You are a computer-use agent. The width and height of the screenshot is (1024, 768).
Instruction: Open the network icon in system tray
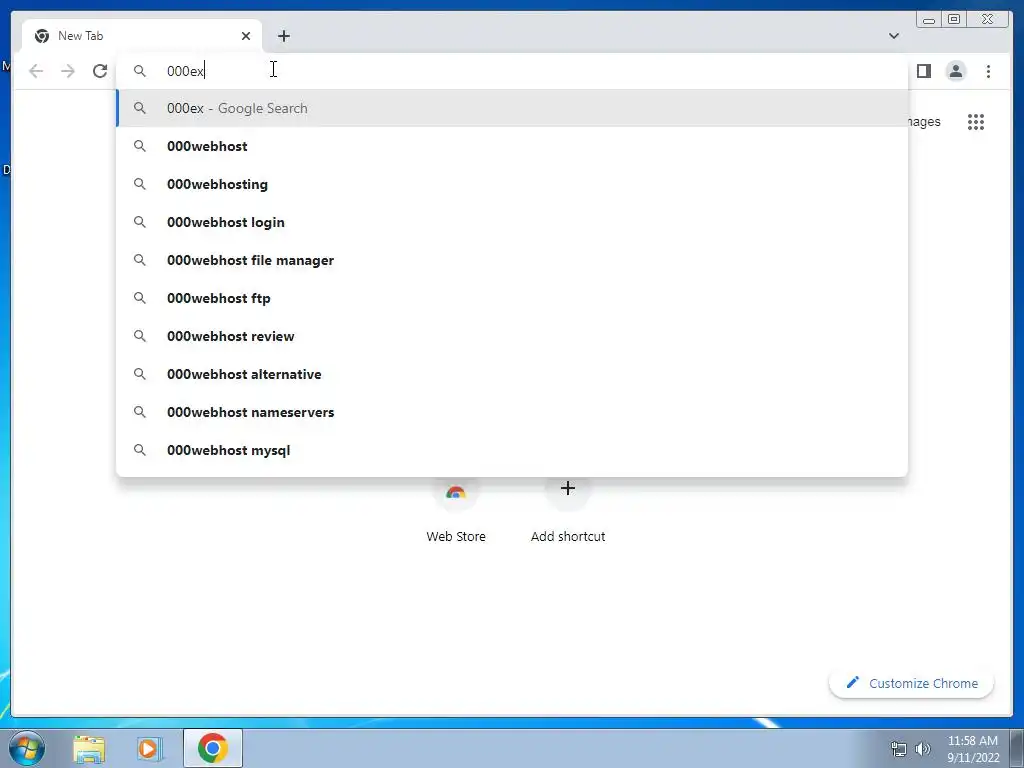click(x=899, y=749)
